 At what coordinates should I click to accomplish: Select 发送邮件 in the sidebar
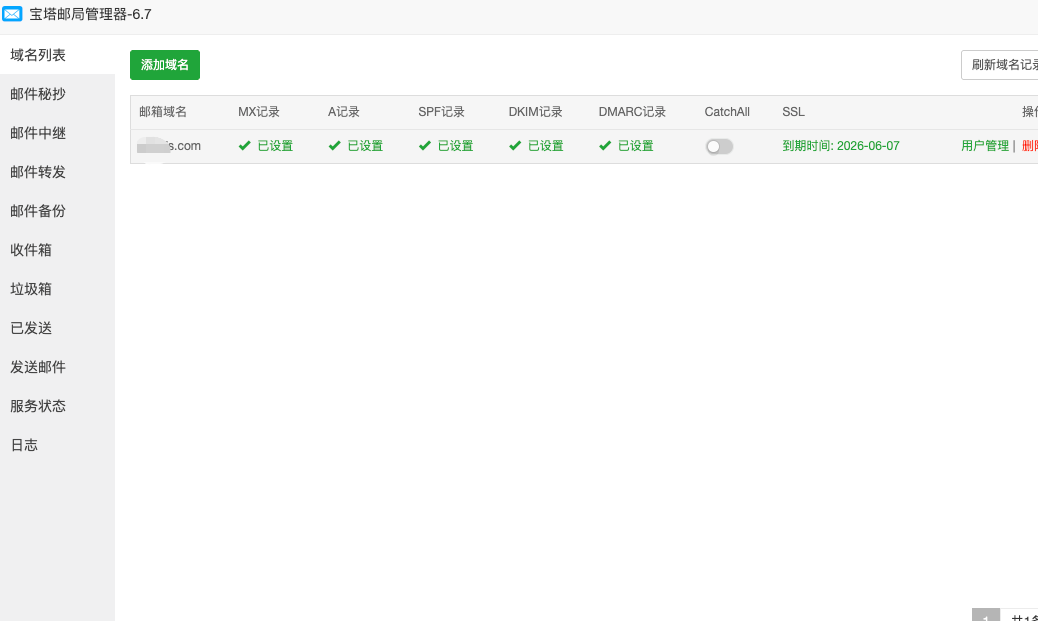point(38,367)
